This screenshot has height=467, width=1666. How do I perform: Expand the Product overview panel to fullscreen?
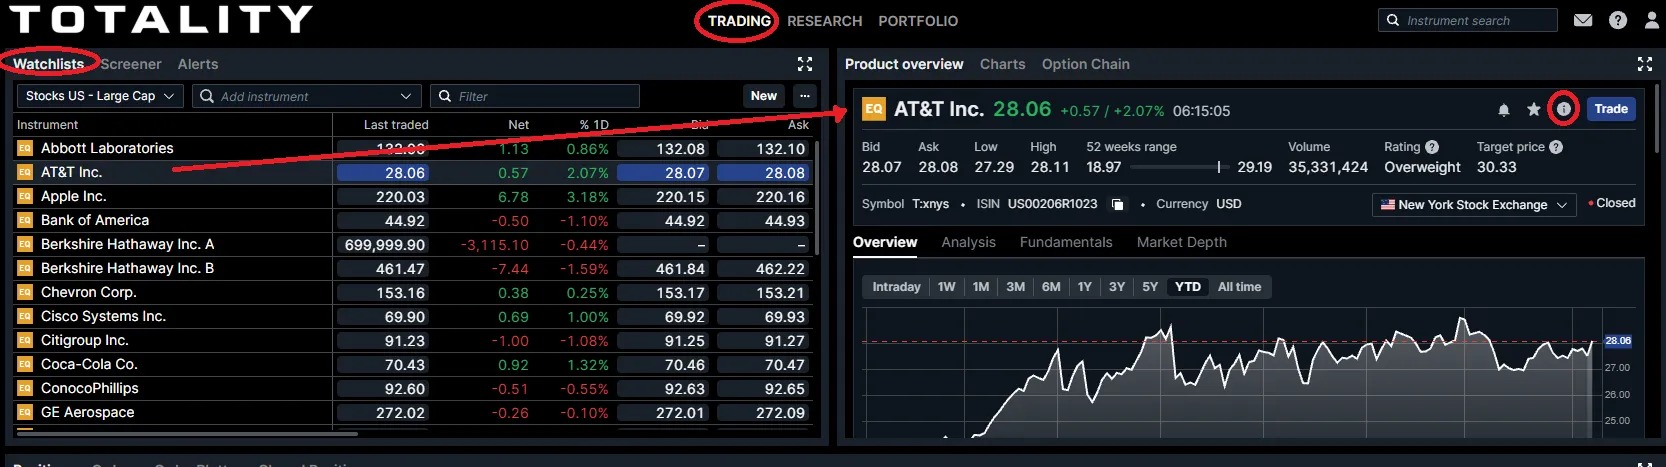[x=1645, y=64]
